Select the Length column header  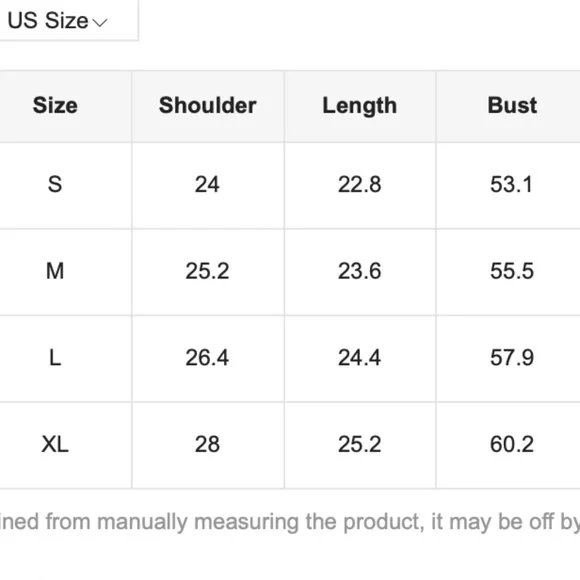click(x=360, y=106)
